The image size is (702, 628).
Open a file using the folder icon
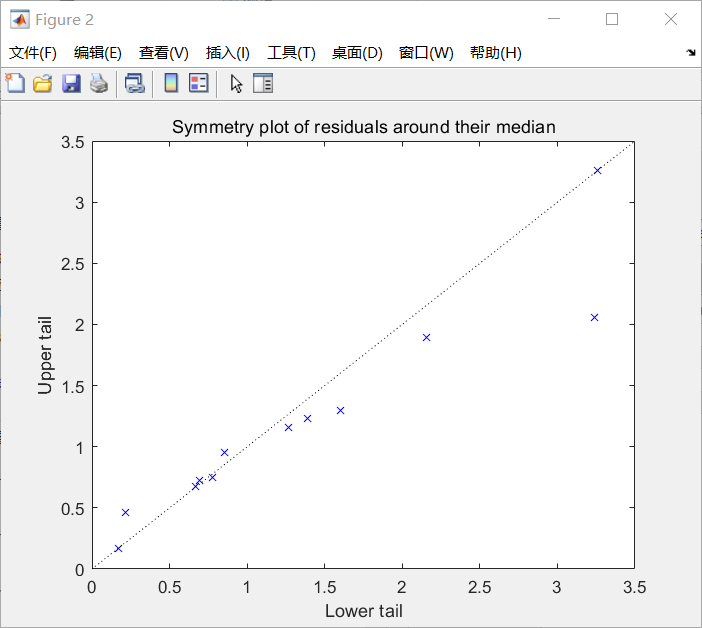point(42,84)
